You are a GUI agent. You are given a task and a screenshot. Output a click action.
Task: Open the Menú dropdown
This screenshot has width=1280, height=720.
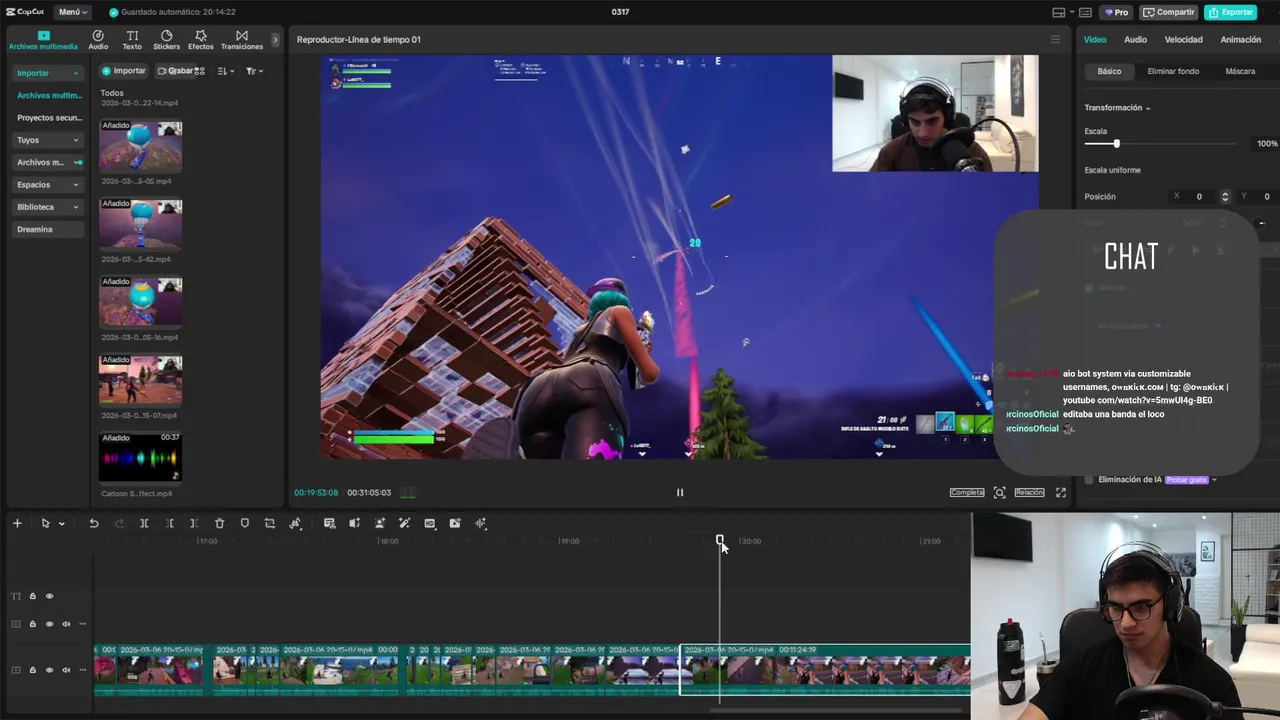tap(72, 12)
